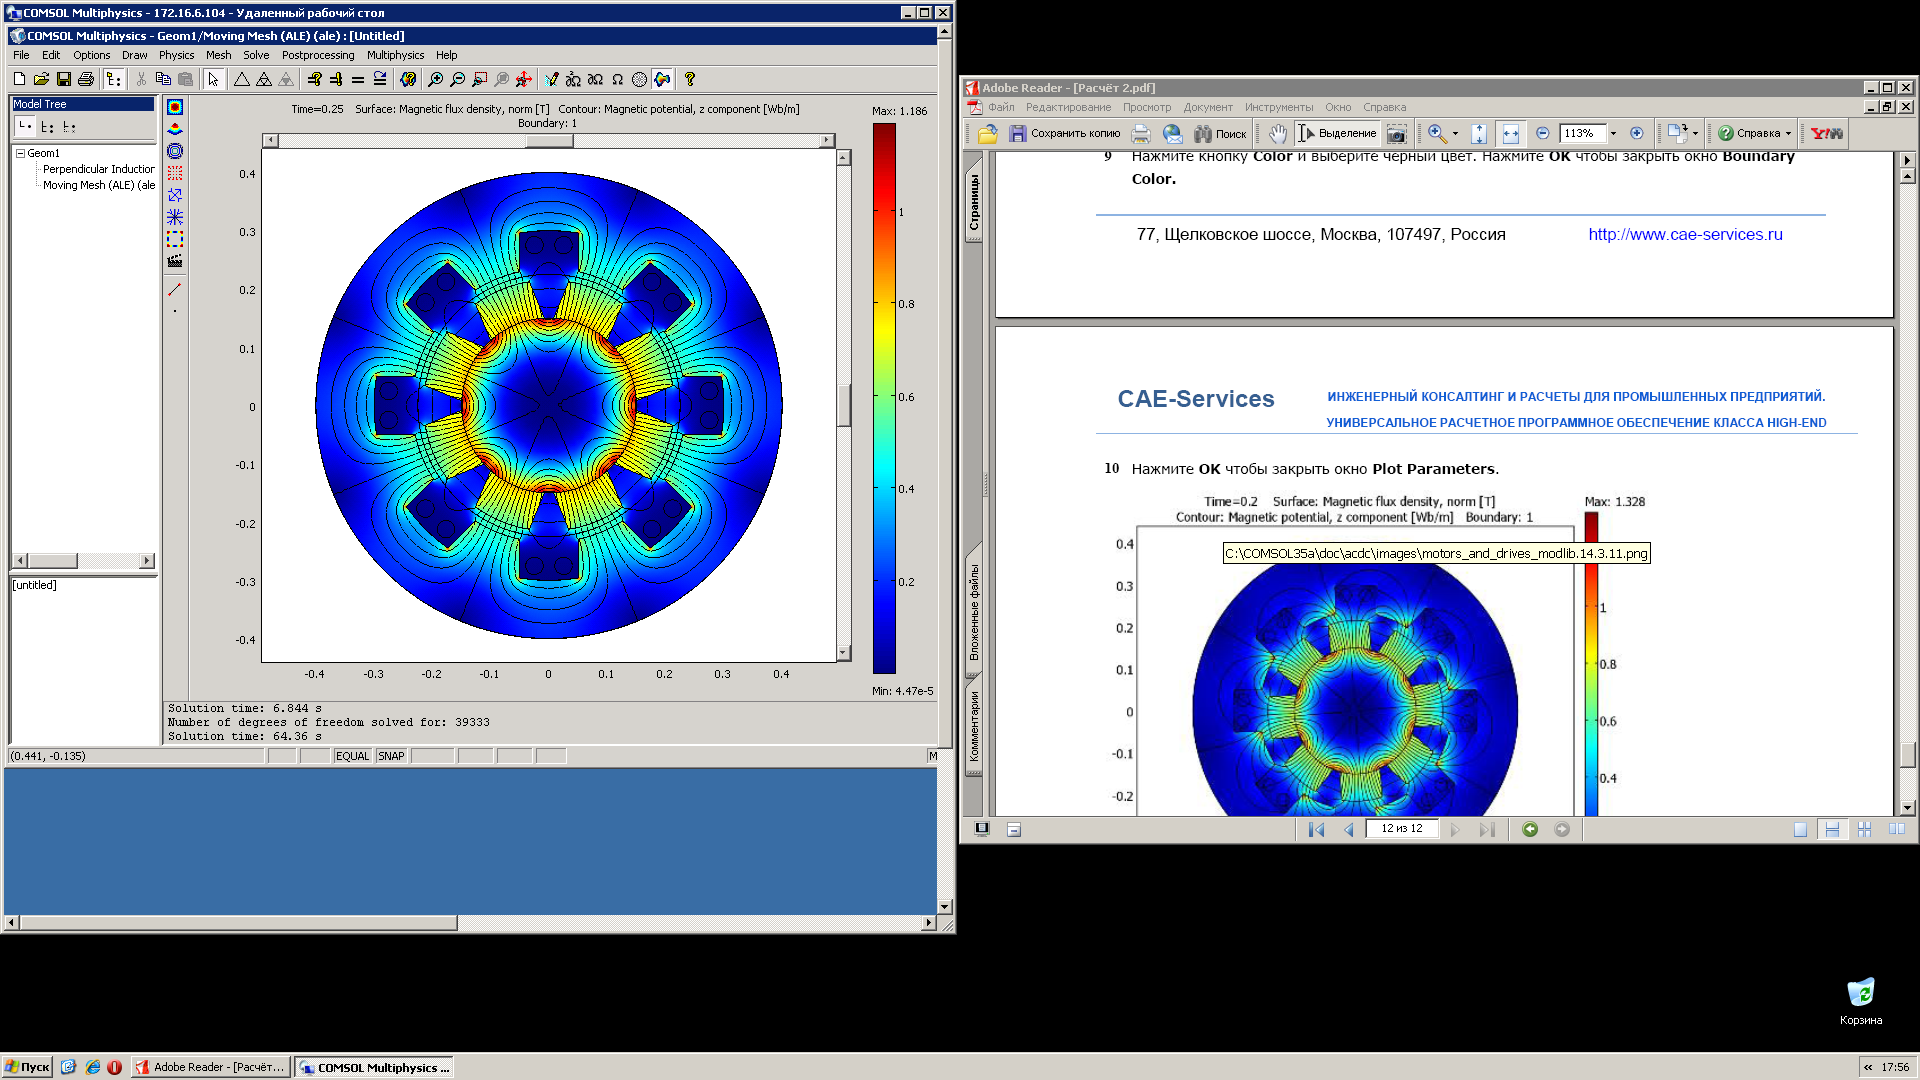Go to previous page in Adobe Reader

tap(1348, 829)
